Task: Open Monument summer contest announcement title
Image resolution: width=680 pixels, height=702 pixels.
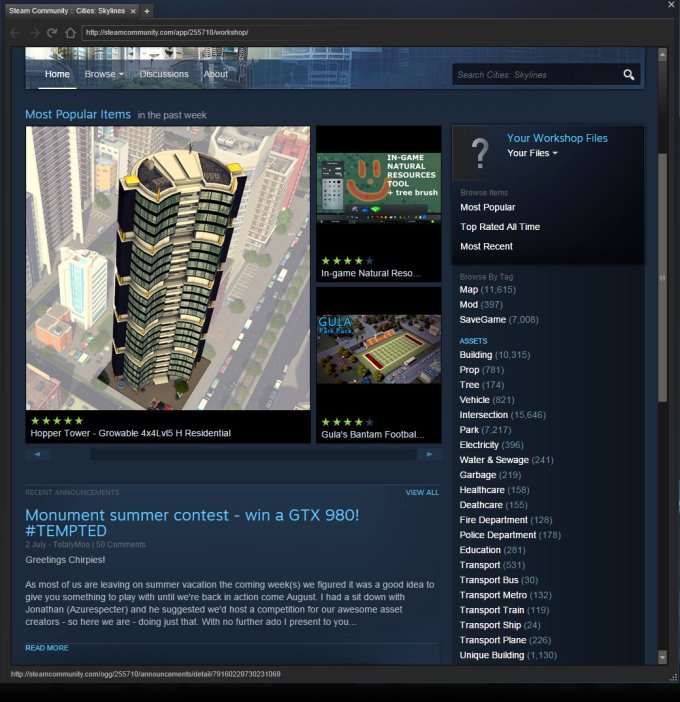Action: 192,523
